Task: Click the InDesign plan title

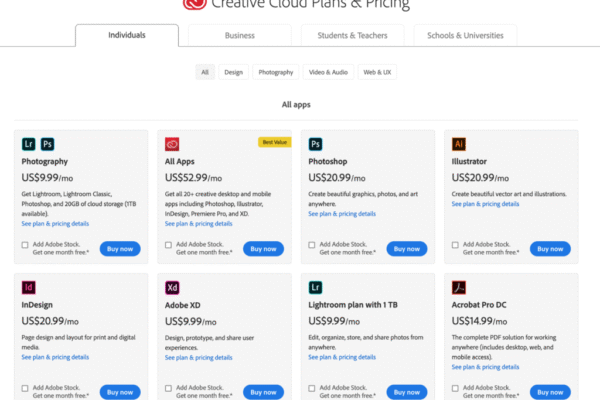Action: (37, 305)
